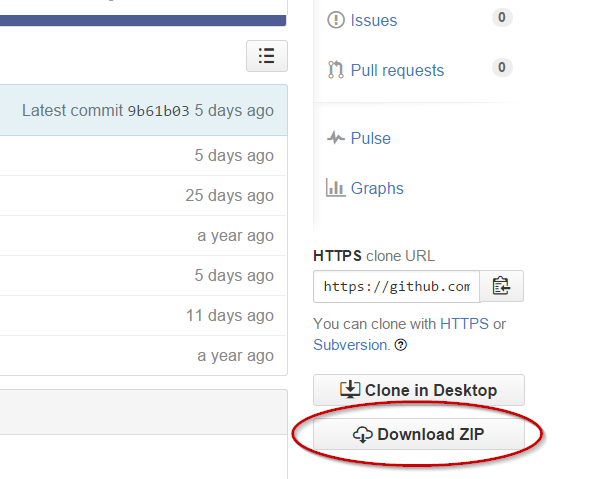Click the cloud download icon
Image resolution: width=591 pixels, height=479 pixels.
[x=363, y=435]
